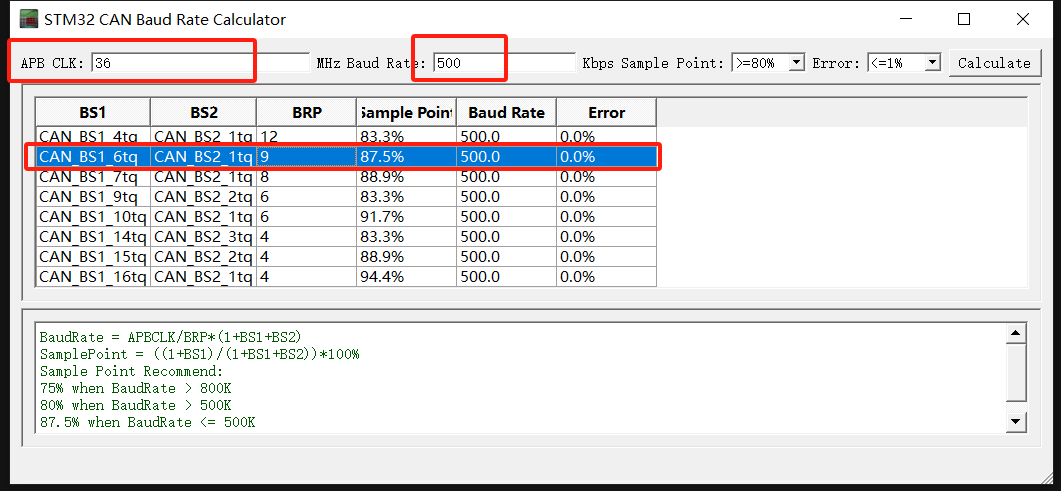1061x491 pixels.
Task: Select the CAN_BS1_14tq row
Action: pyautogui.click(x=346, y=237)
